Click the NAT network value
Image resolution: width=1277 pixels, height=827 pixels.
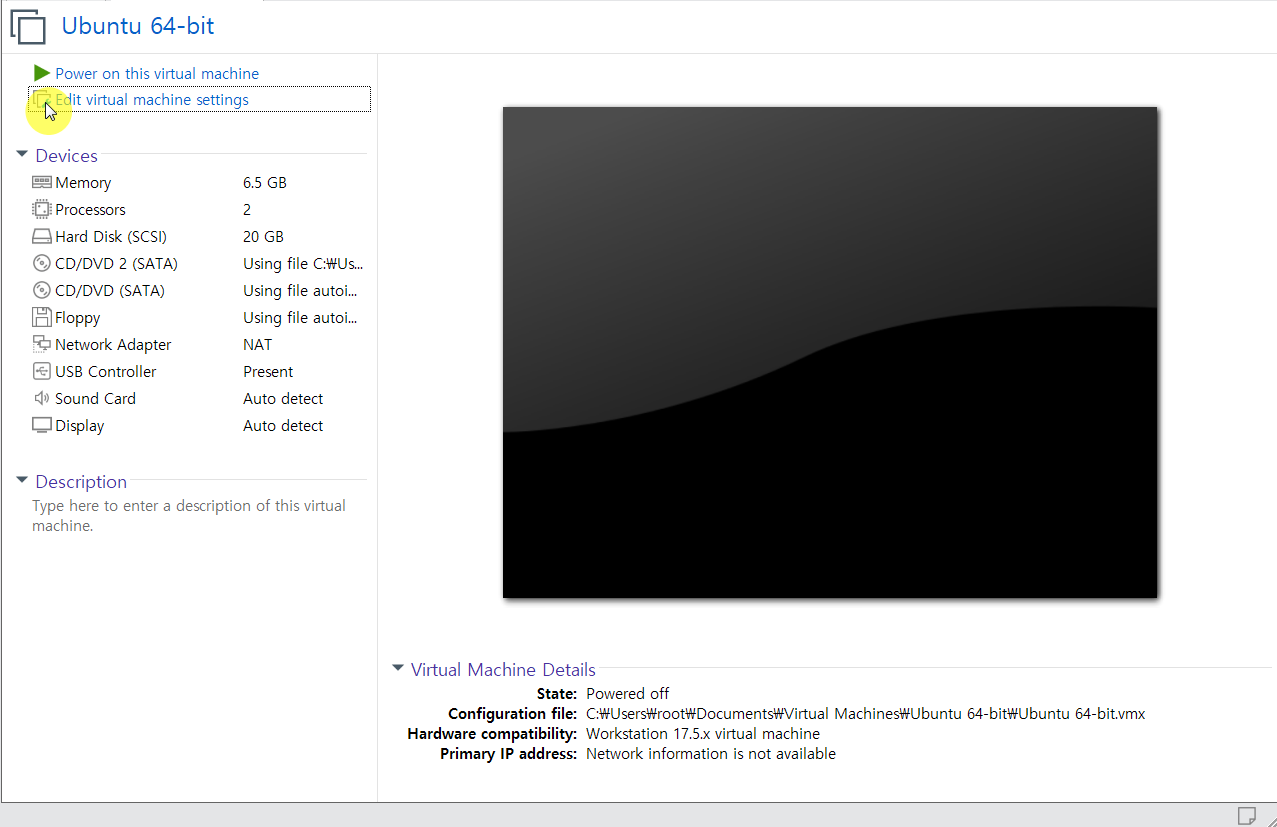pos(257,345)
